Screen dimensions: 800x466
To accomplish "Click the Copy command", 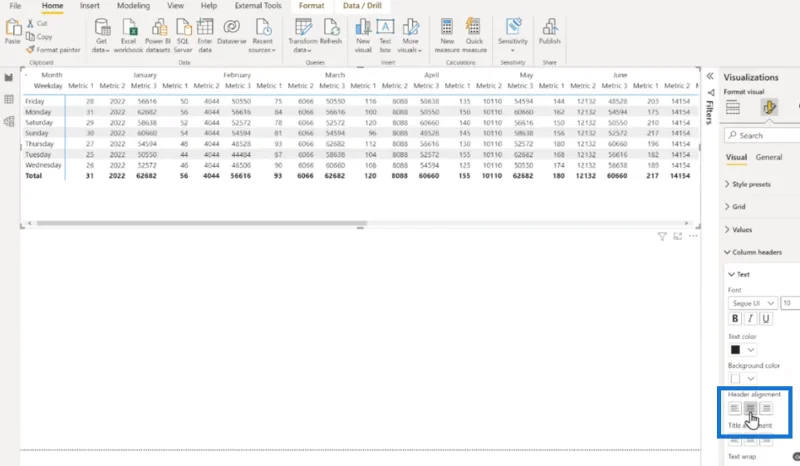I will coord(39,37).
